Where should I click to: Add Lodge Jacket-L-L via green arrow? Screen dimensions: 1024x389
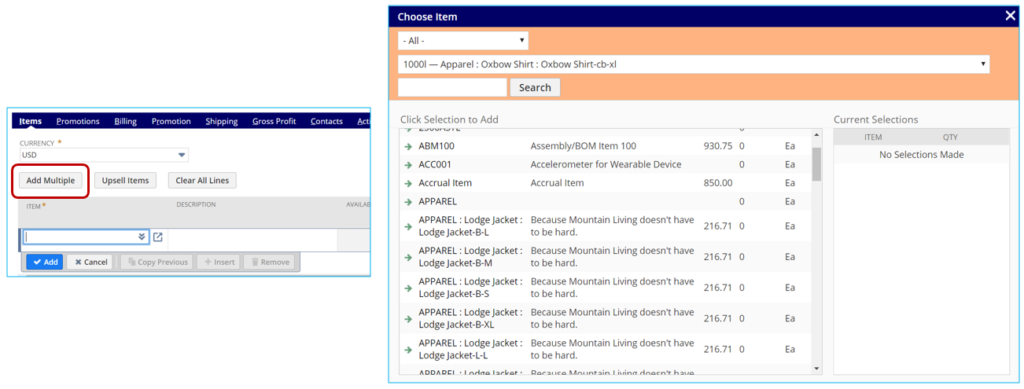pos(408,350)
